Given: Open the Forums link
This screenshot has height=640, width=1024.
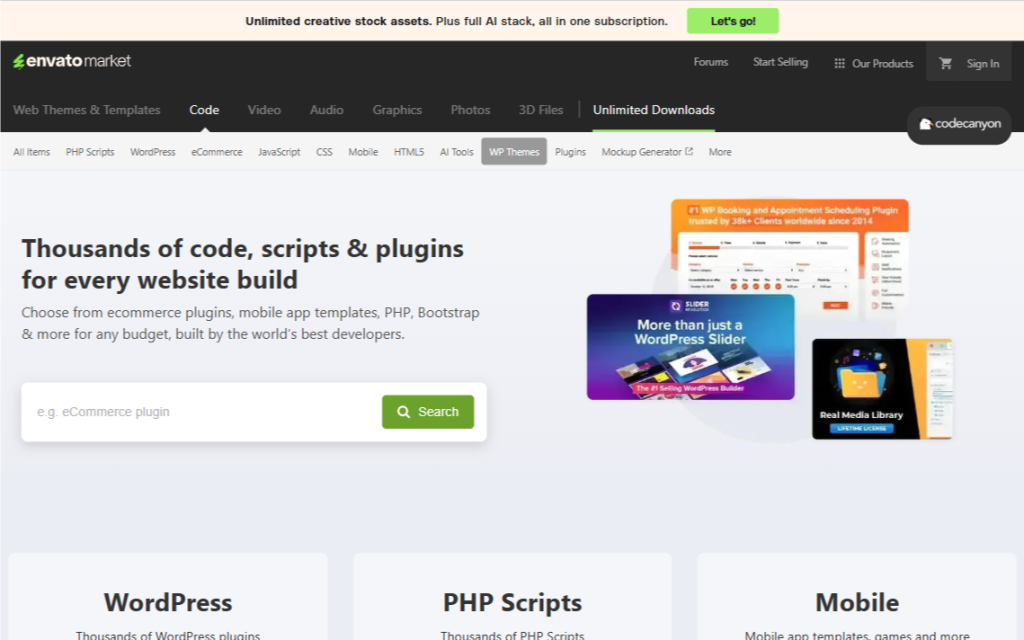Looking at the screenshot, I should [711, 62].
